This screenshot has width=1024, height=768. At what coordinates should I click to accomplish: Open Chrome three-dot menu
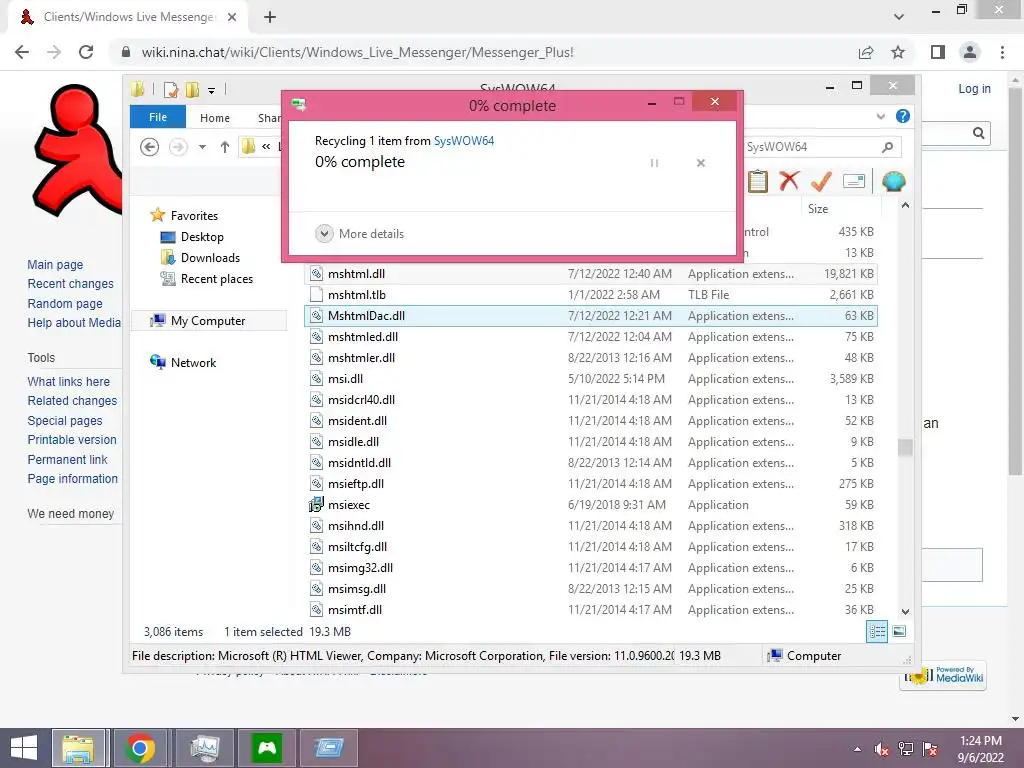tap(1002, 52)
